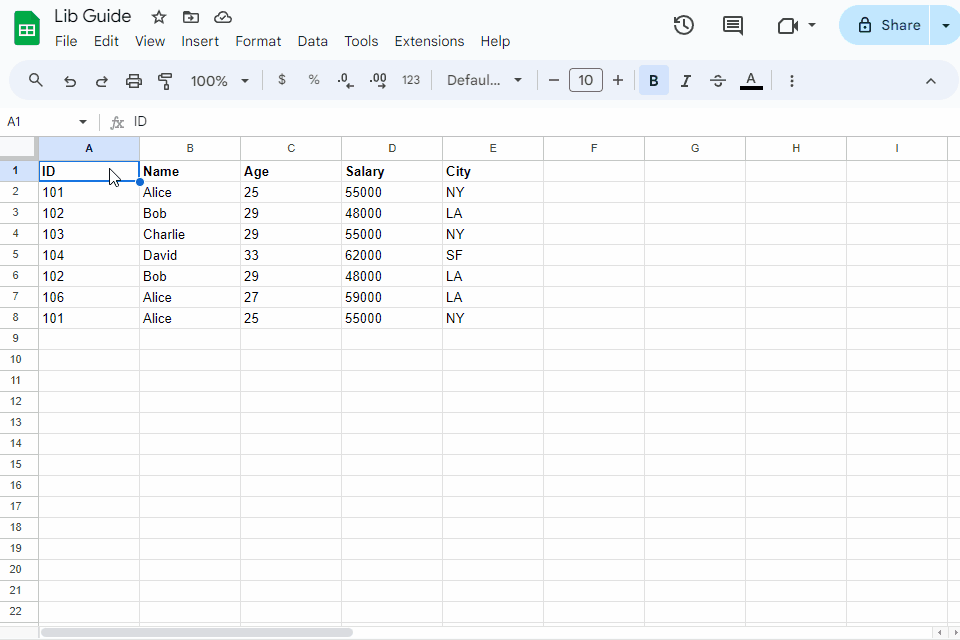Image resolution: width=960 pixels, height=640 pixels.
Task: Select the City header cell
Action: [x=493, y=171]
